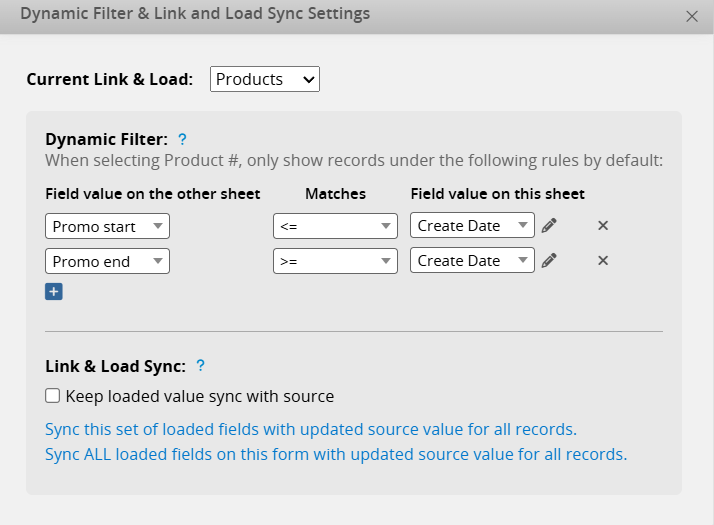Open the <= match operator dropdown
The height and width of the screenshot is (525, 714).
(335, 226)
